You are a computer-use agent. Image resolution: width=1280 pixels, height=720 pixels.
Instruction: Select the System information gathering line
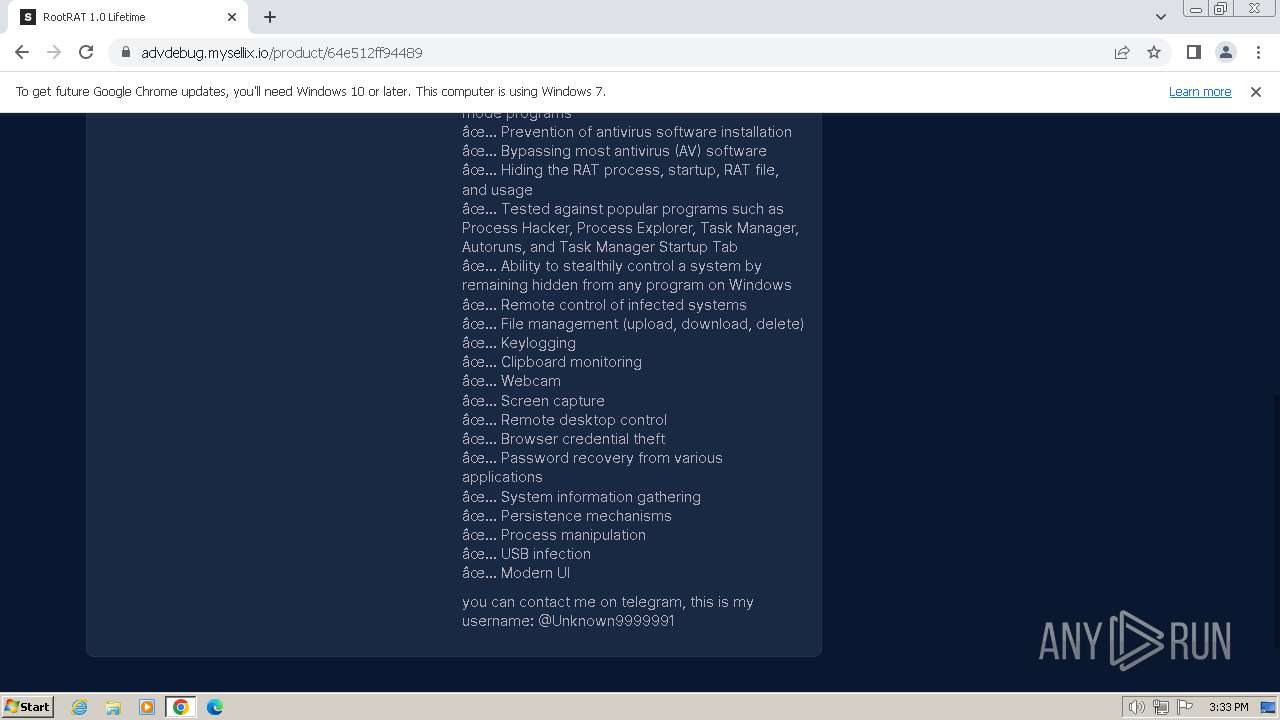pyautogui.click(x=581, y=497)
